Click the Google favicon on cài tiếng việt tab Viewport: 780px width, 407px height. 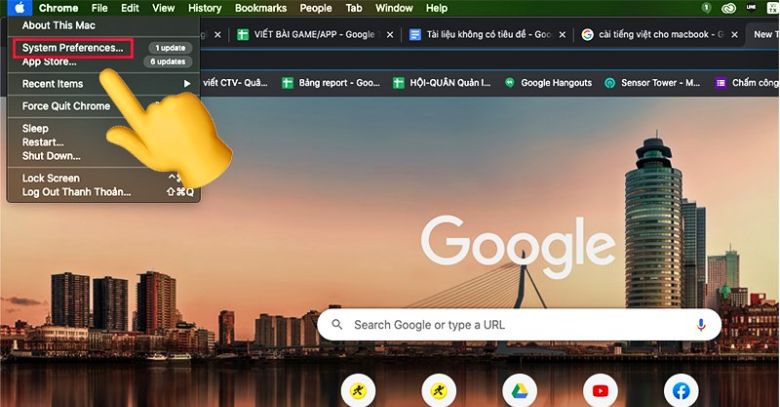click(587, 34)
